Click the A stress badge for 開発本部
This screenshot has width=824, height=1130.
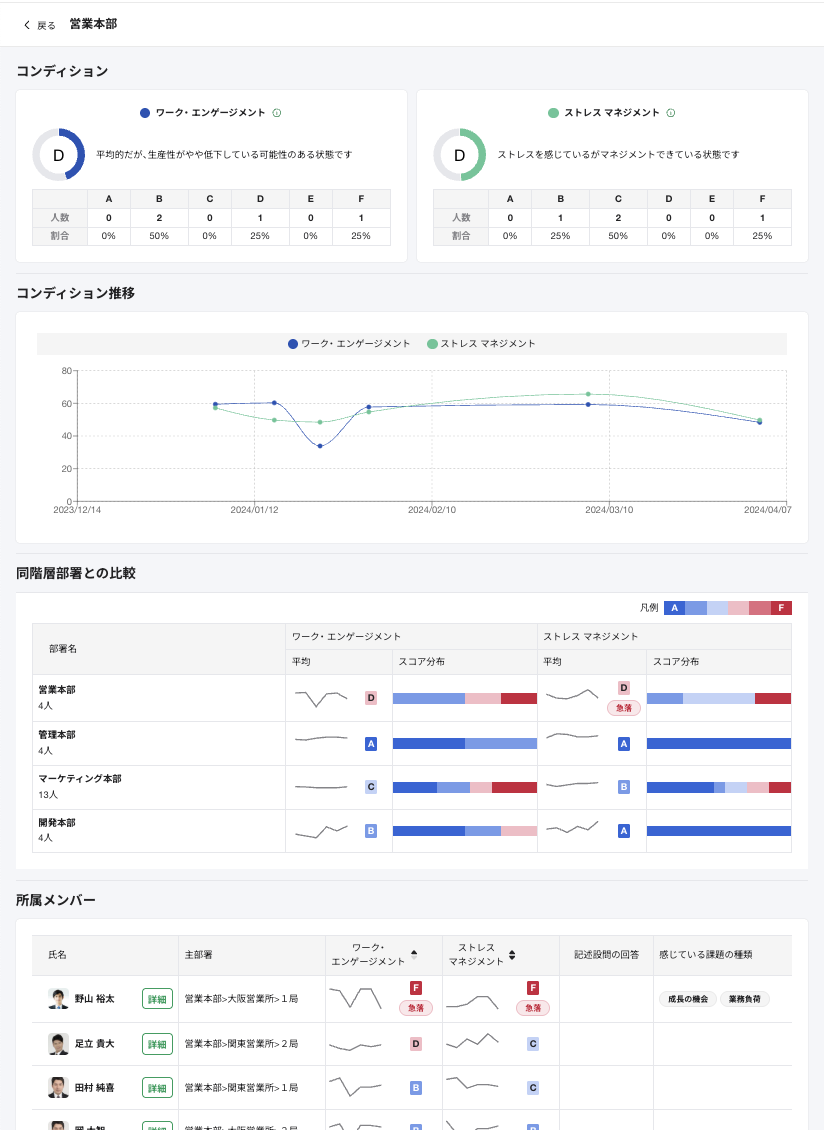624,831
